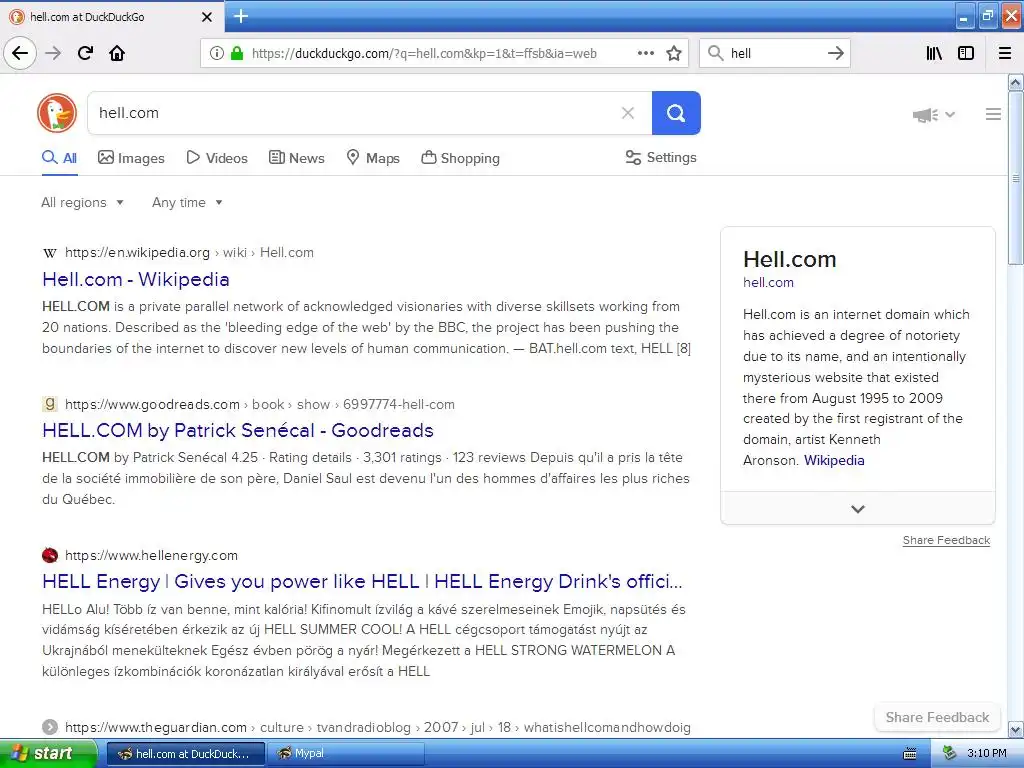Select the All results tab
The width and height of the screenshot is (1024, 768).
tap(59, 158)
